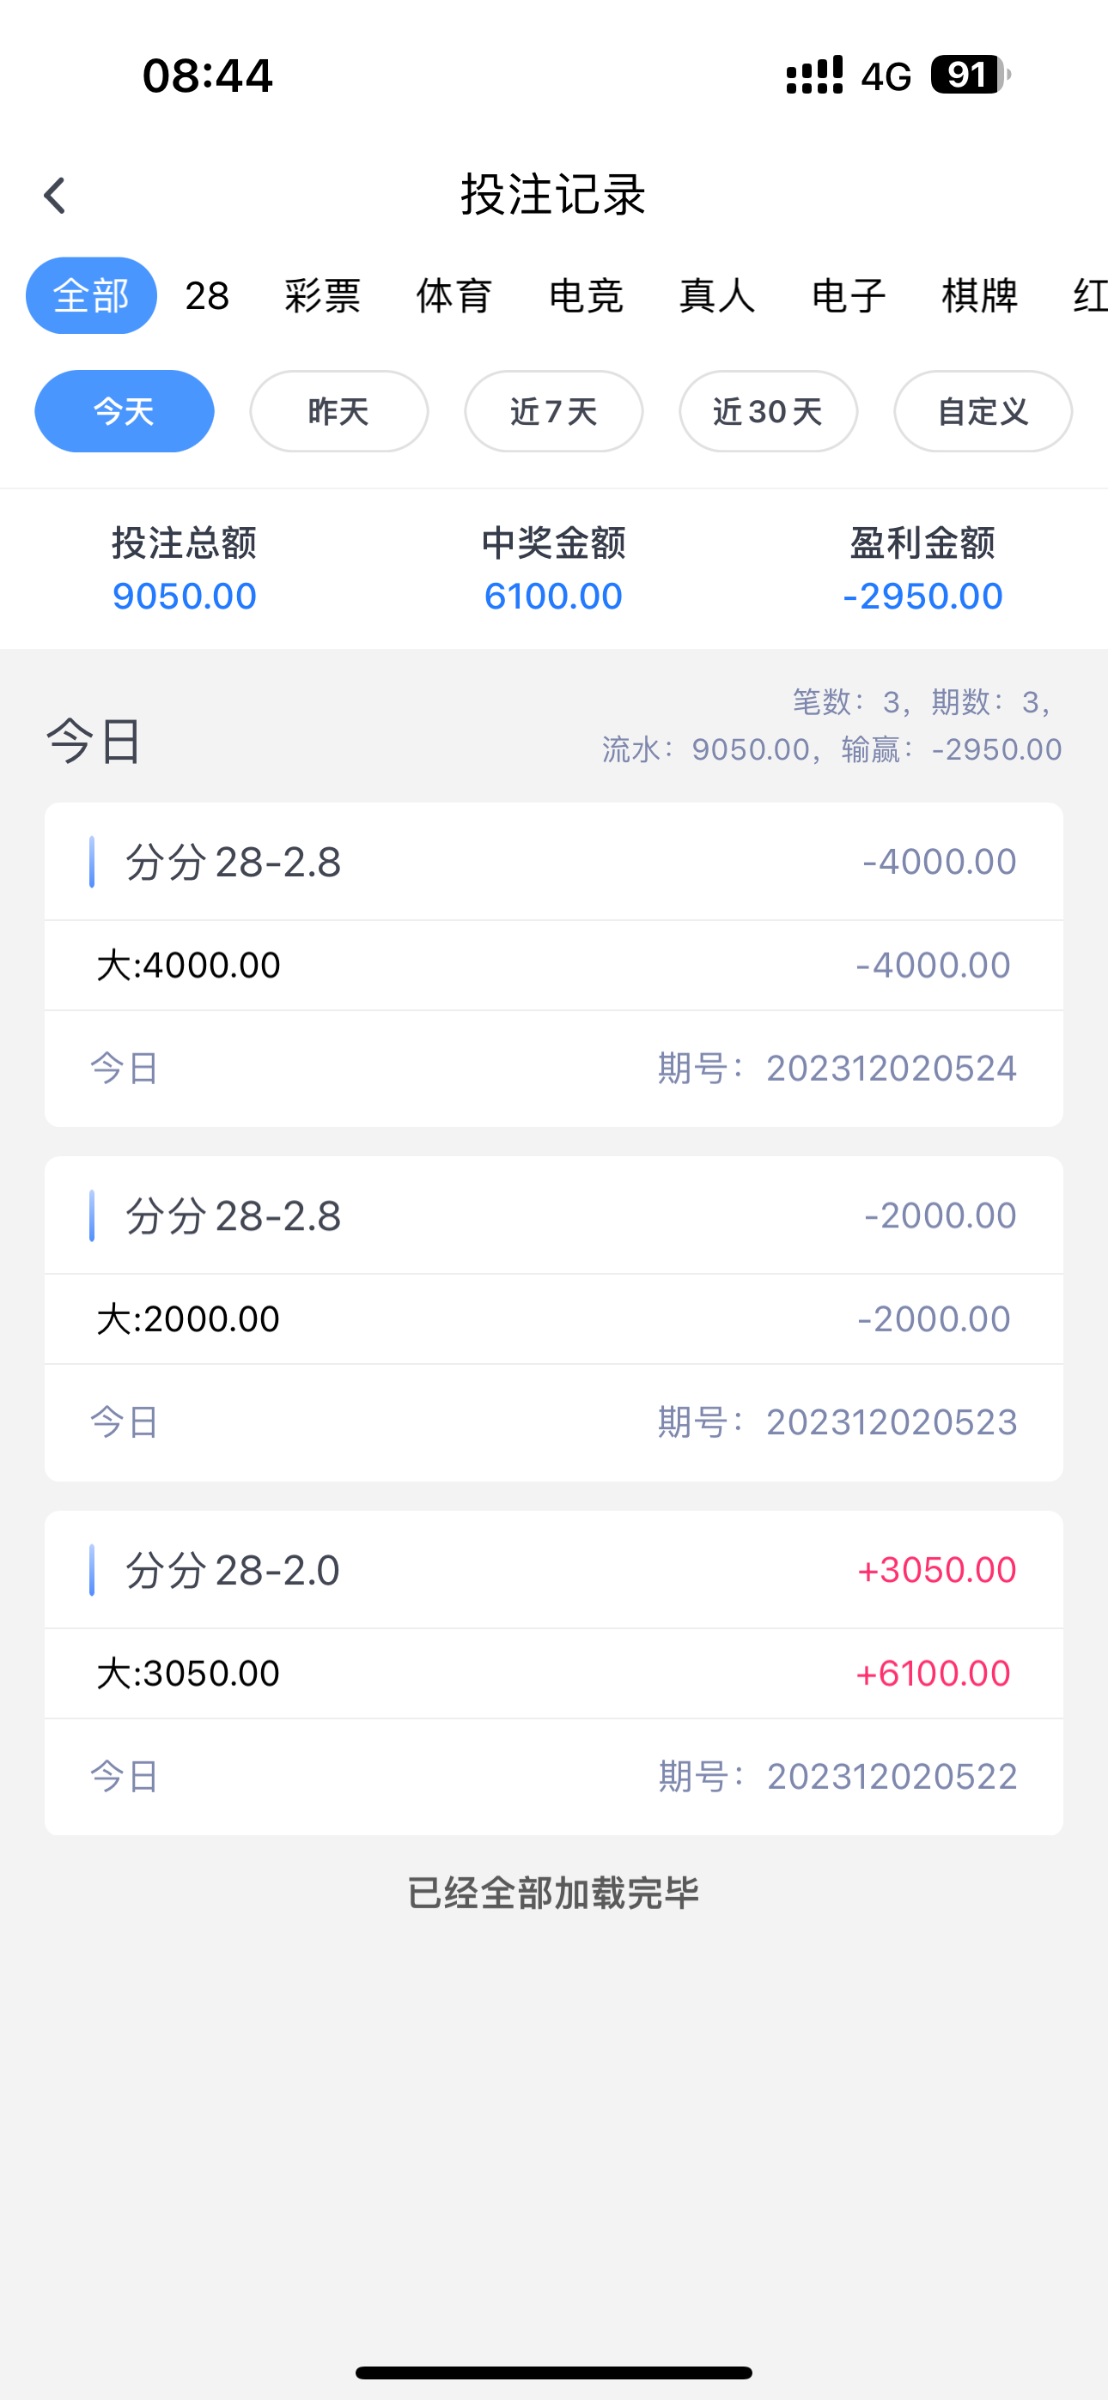This screenshot has width=1108, height=2400.
Task: Select the 电竞 tab
Action: (x=586, y=296)
